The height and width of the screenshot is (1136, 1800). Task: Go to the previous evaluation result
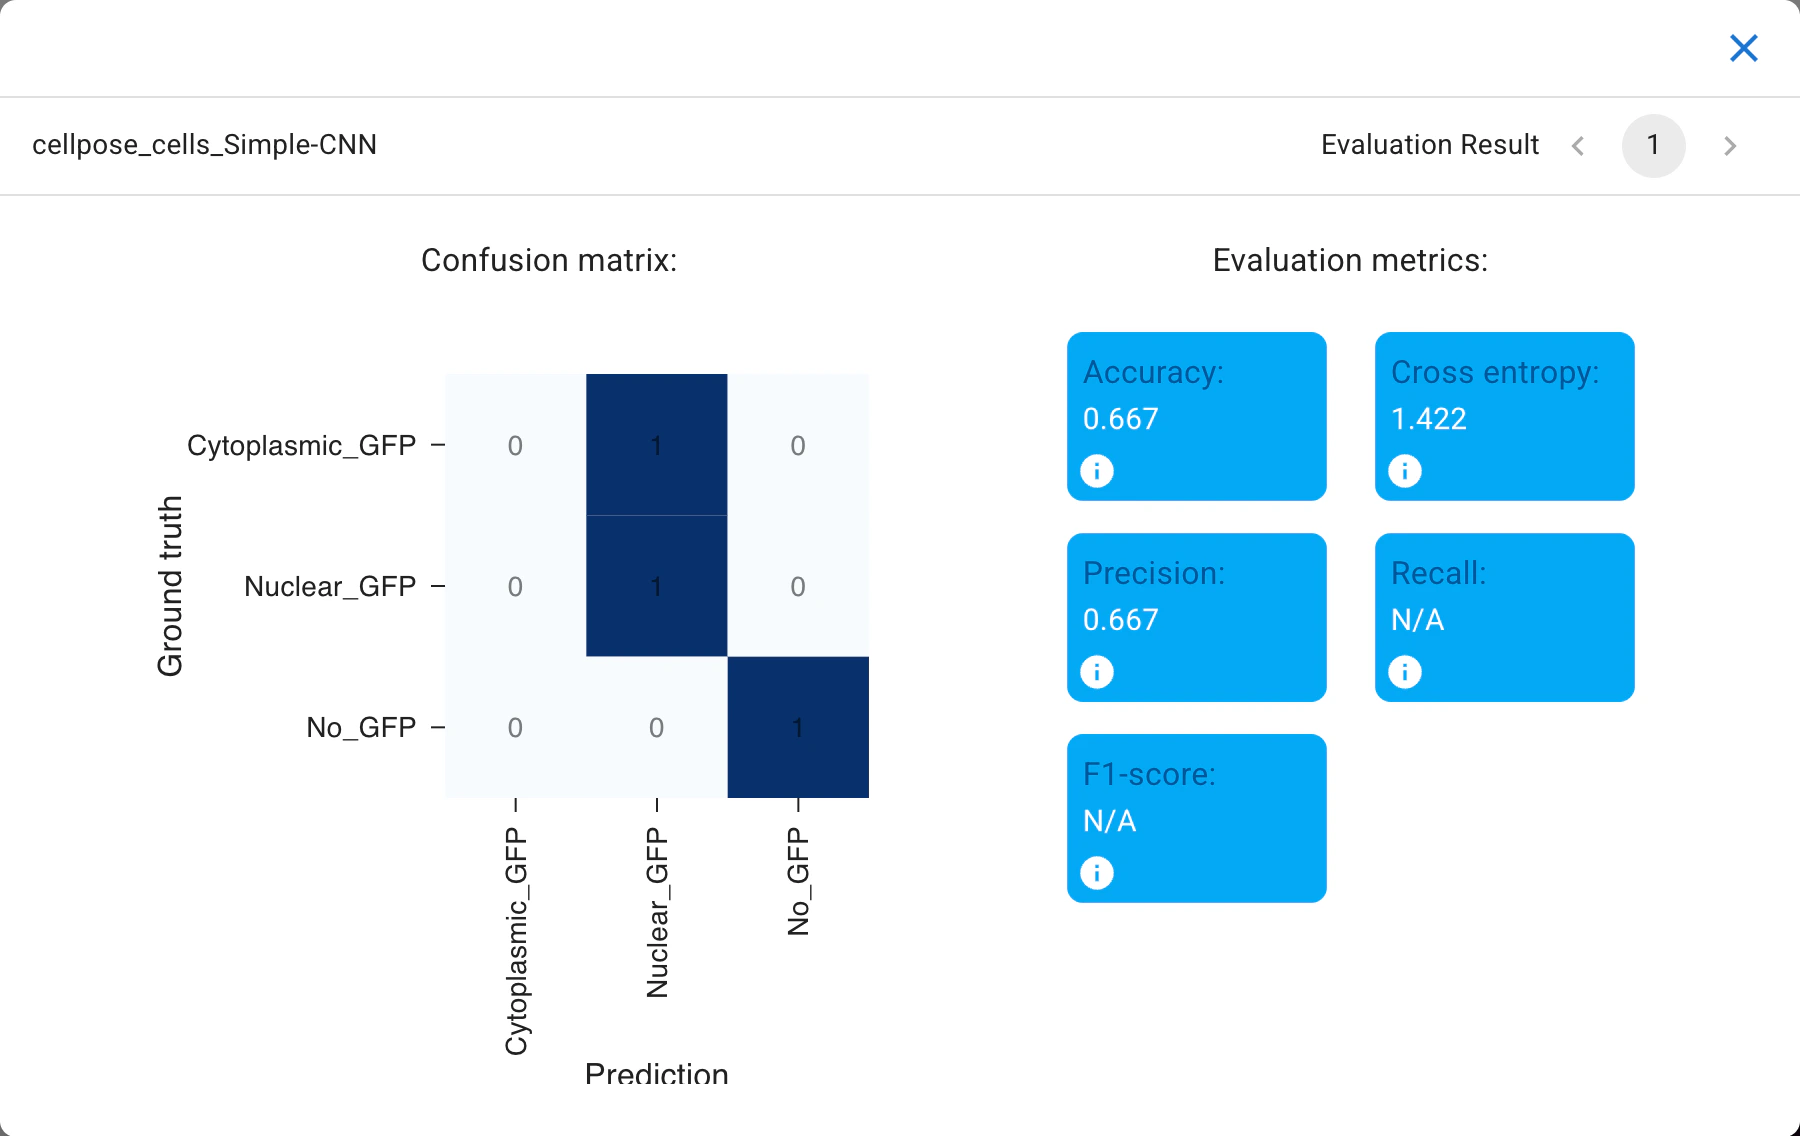pos(1578,146)
